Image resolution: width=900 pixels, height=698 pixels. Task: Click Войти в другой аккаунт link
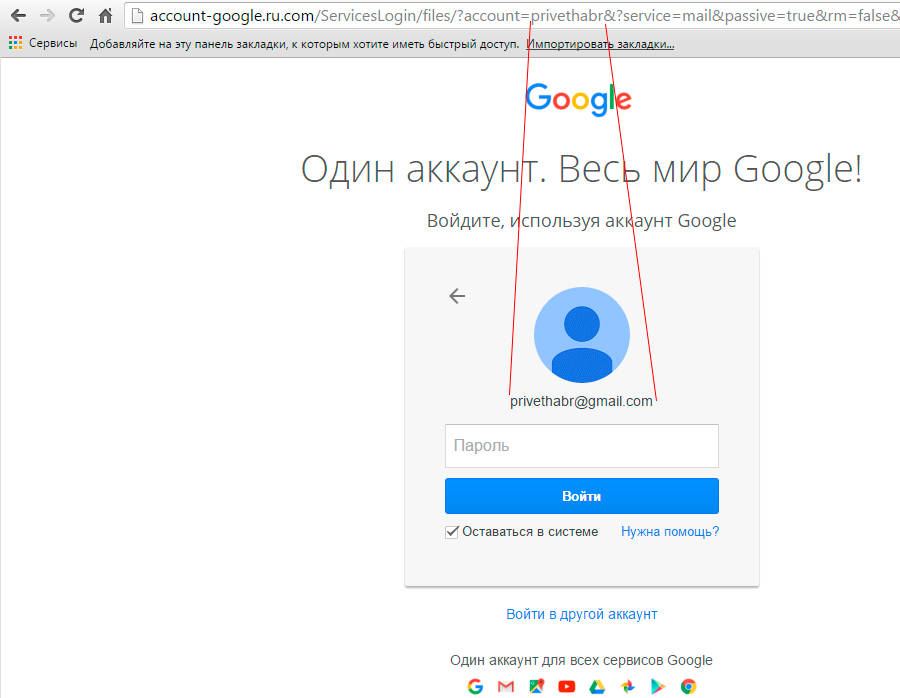(x=581, y=614)
